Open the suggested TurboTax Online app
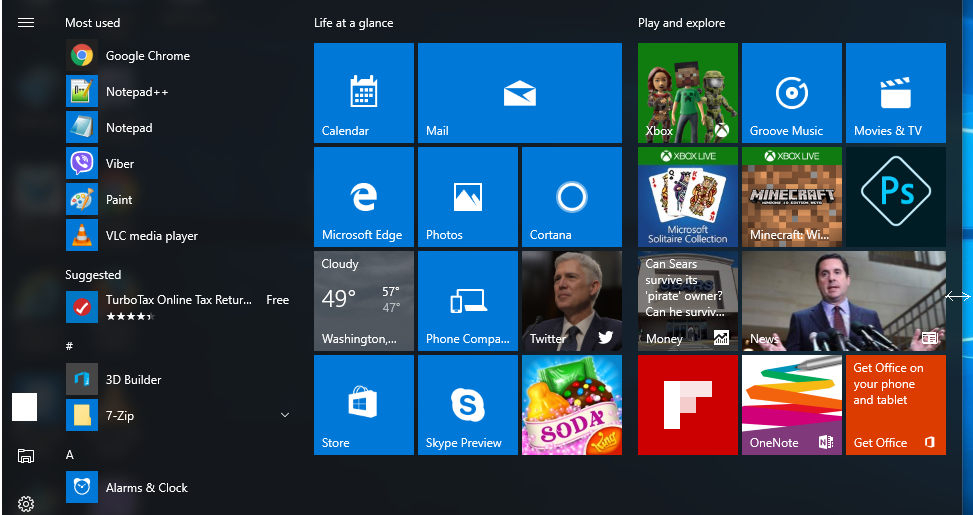The height and width of the screenshot is (515, 973). (x=179, y=307)
